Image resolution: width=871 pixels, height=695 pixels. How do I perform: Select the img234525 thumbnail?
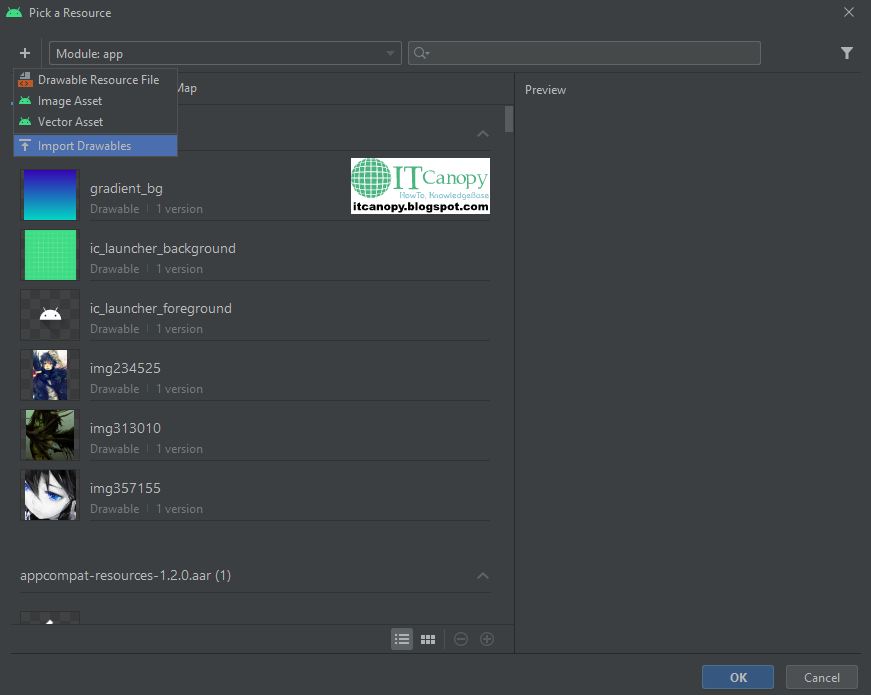(x=50, y=375)
